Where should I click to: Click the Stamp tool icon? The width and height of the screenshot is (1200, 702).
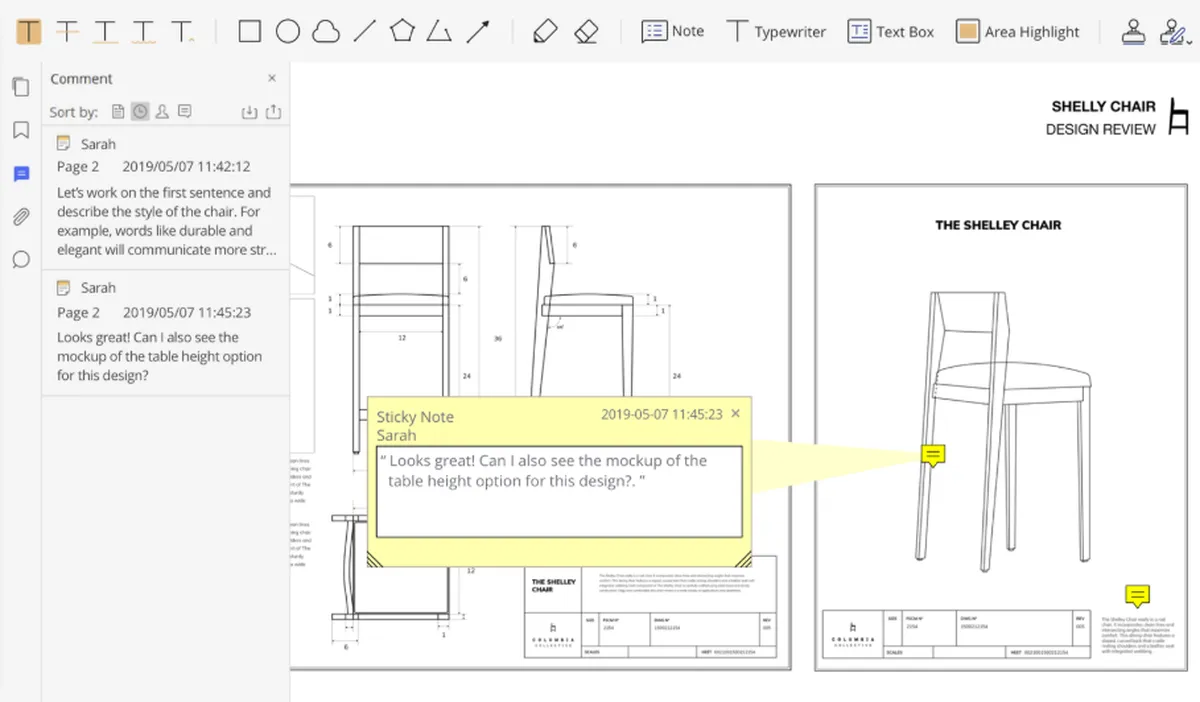click(1133, 31)
